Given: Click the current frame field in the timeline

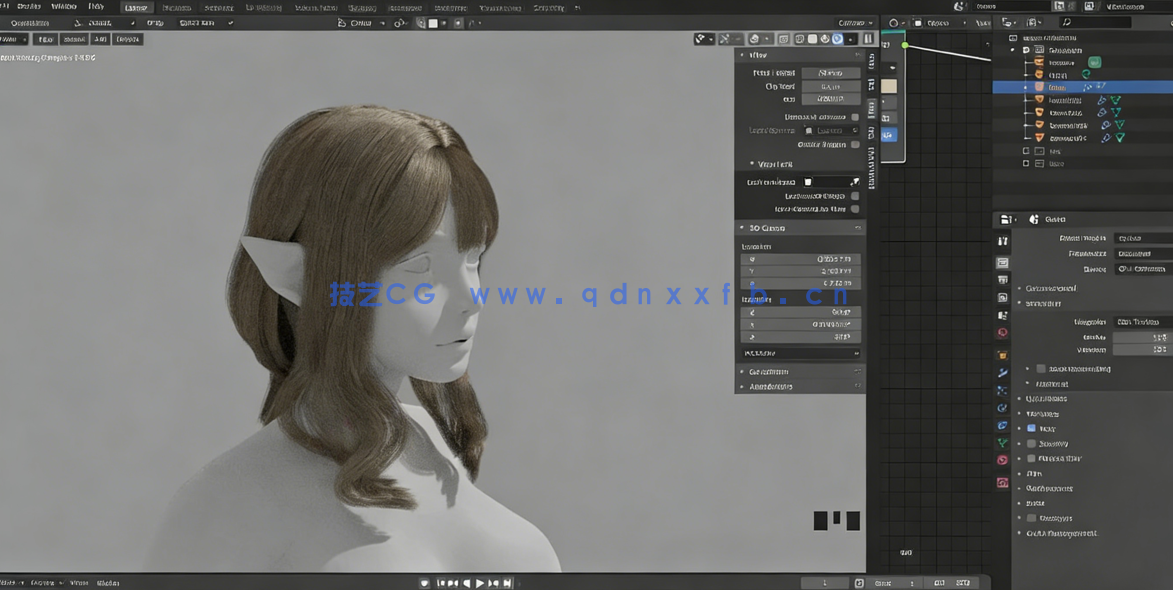Looking at the screenshot, I should point(825,582).
